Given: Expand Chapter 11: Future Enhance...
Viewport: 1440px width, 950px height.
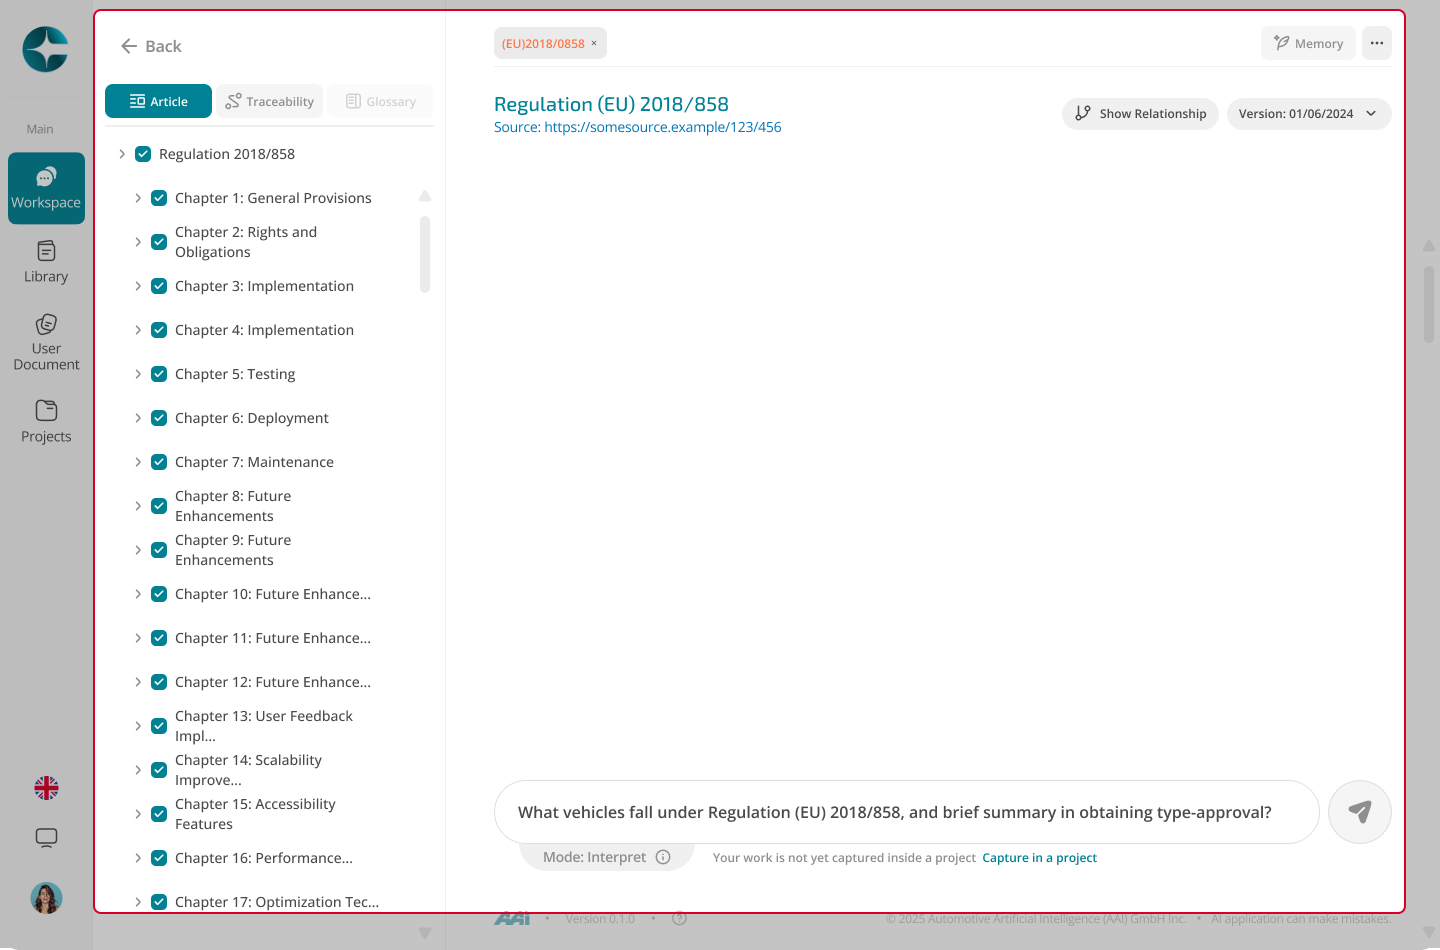Looking at the screenshot, I should [x=138, y=638].
